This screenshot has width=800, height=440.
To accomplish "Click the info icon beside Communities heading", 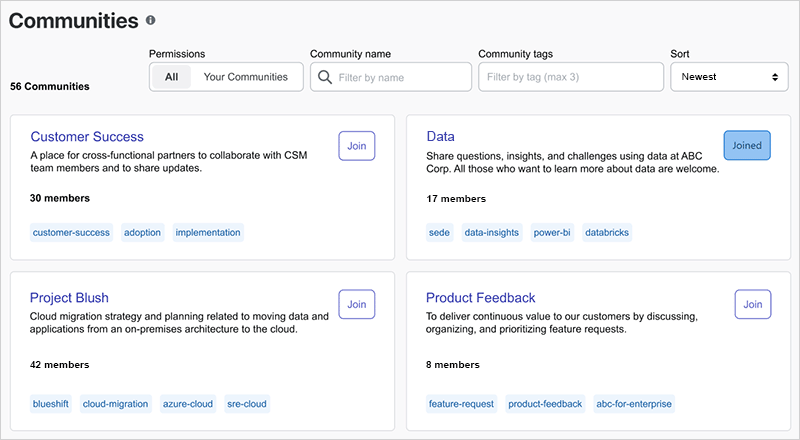I will pos(151,20).
